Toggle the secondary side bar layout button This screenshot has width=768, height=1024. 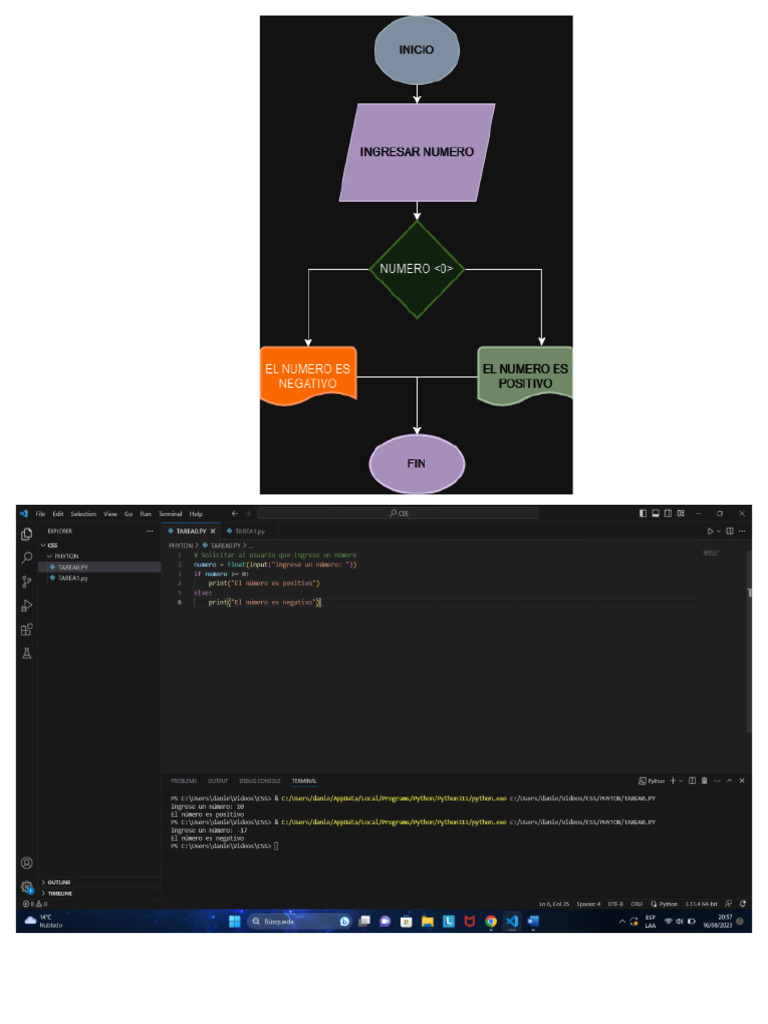[x=668, y=513]
